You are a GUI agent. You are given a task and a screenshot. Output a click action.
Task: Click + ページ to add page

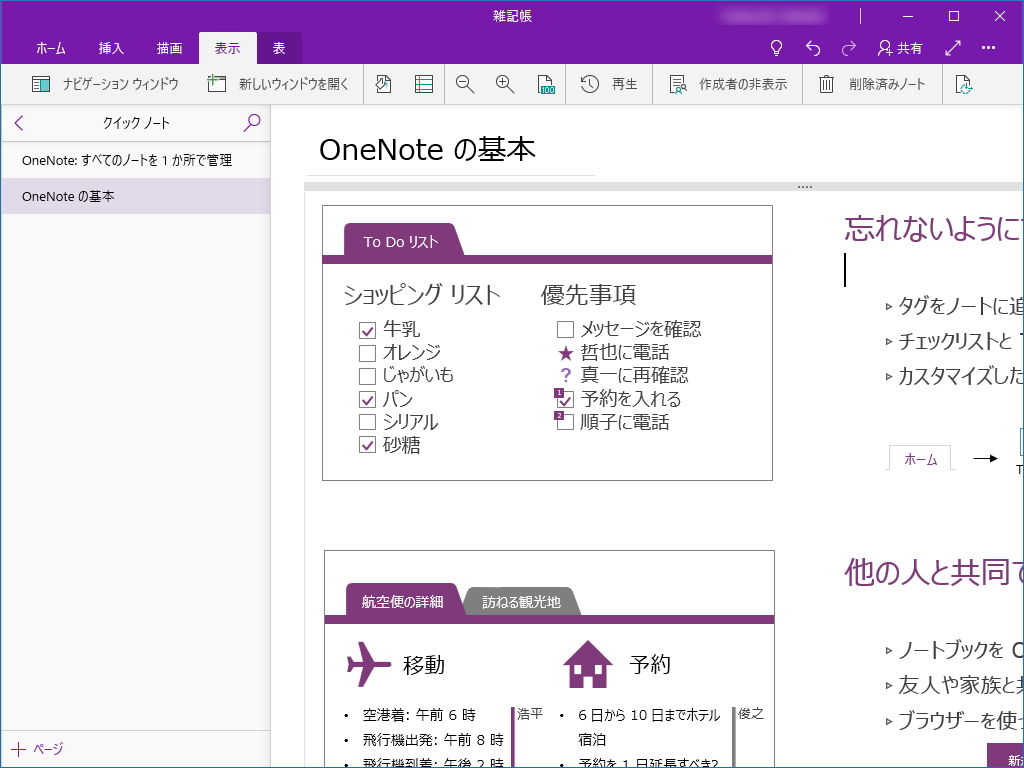pos(39,749)
